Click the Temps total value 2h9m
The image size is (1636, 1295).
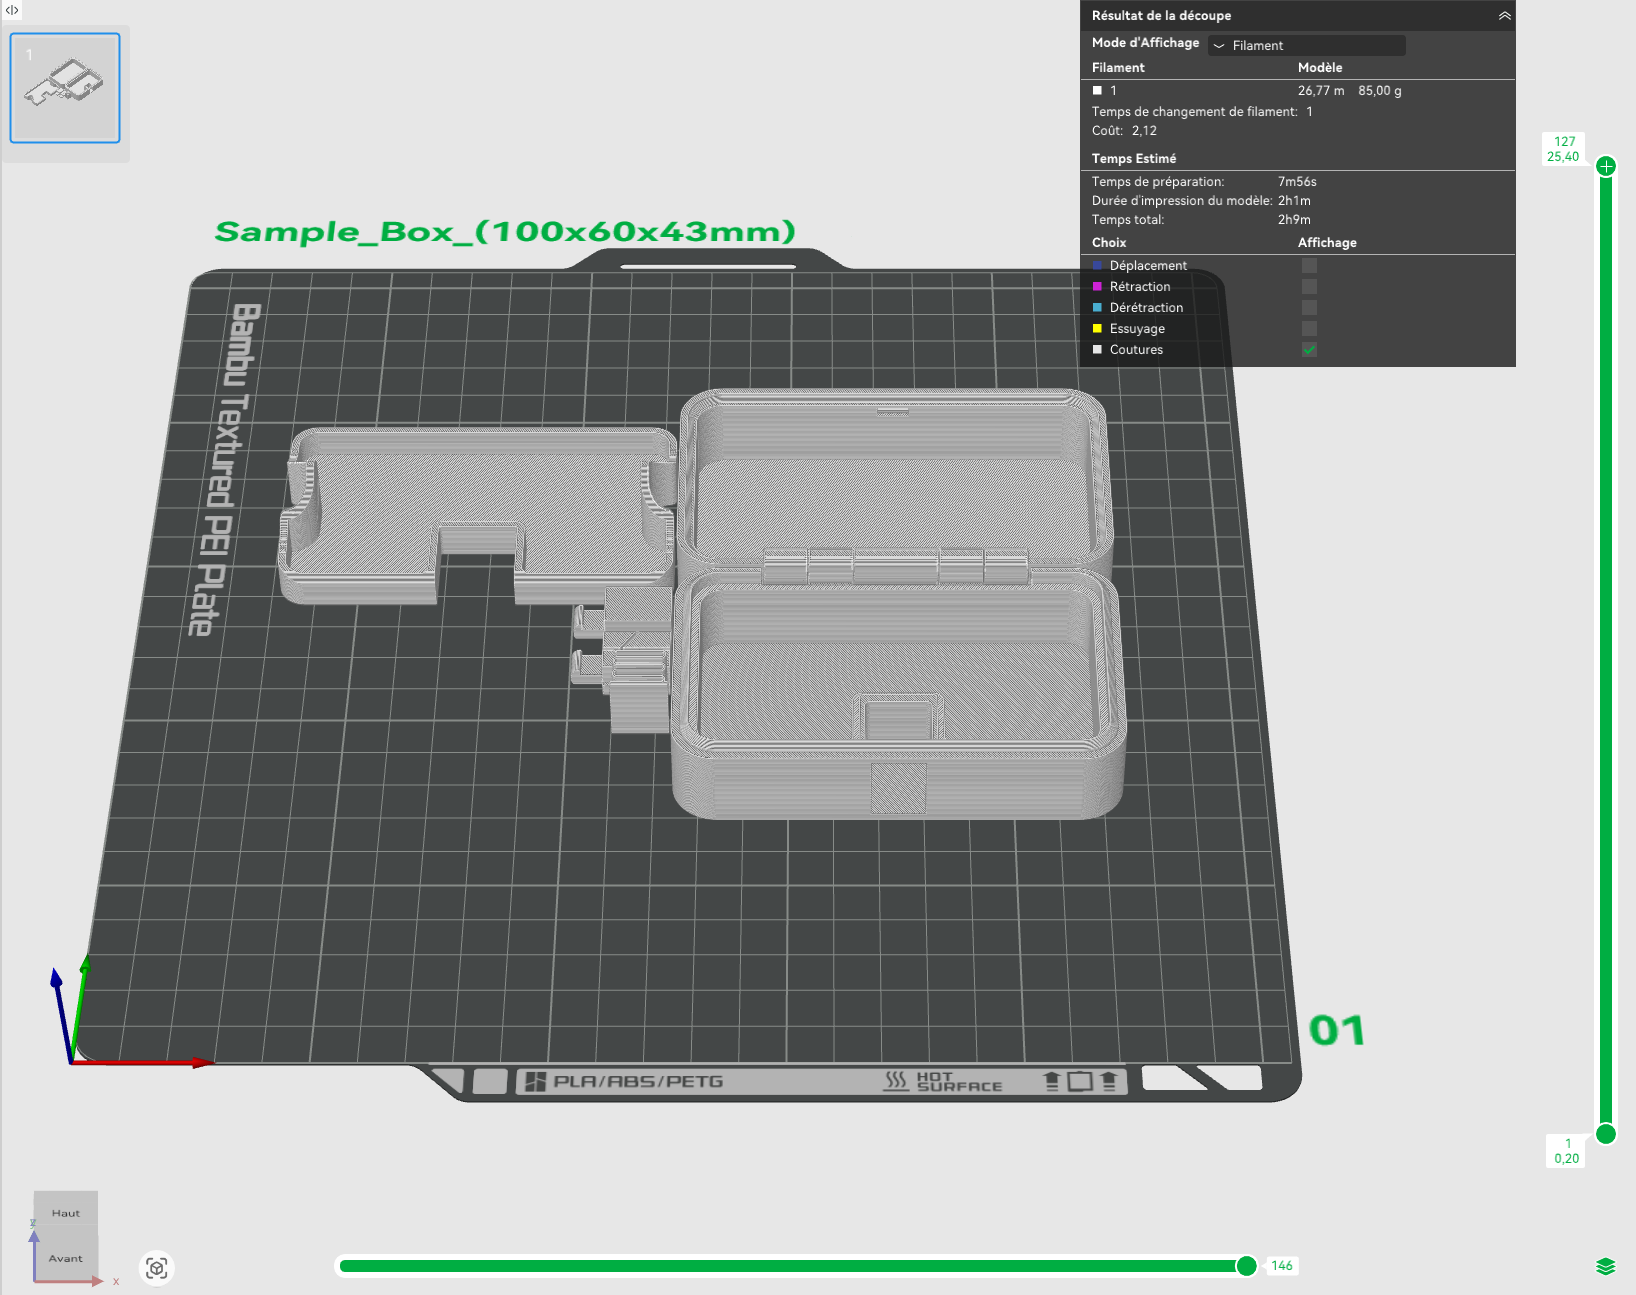point(1294,220)
